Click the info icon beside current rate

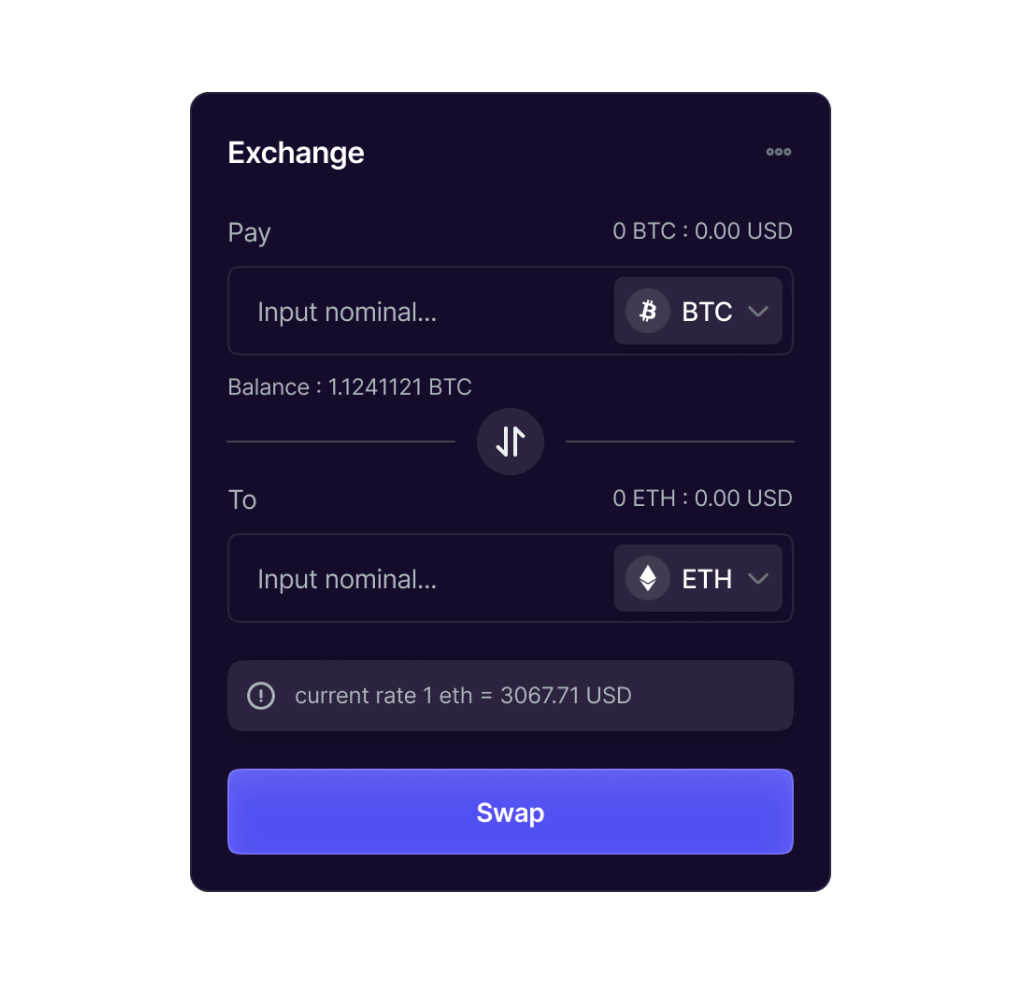pos(261,695)
